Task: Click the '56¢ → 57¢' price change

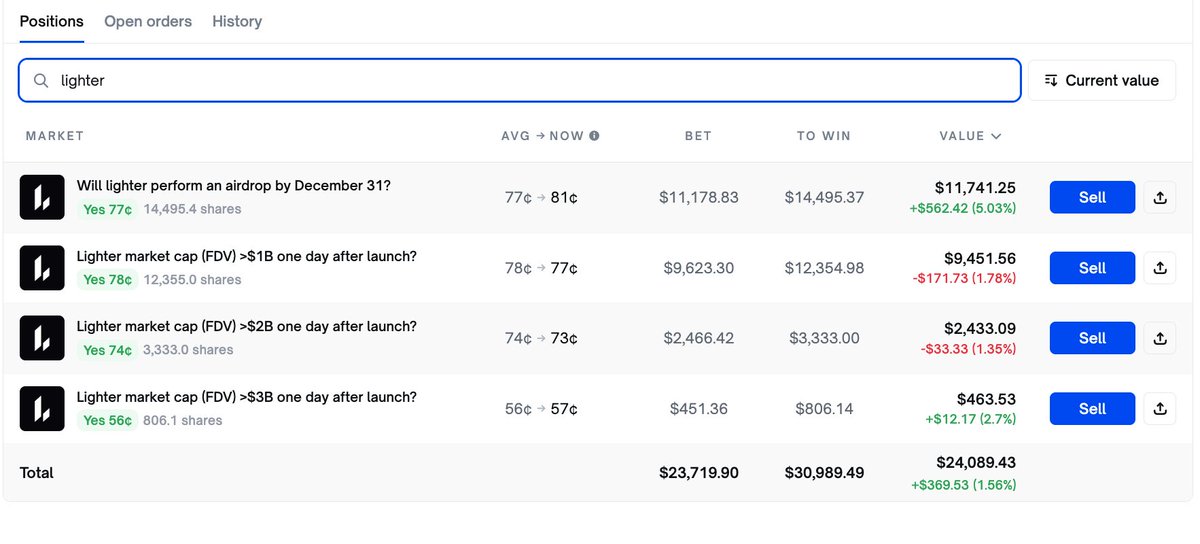Action: [541, 409]
